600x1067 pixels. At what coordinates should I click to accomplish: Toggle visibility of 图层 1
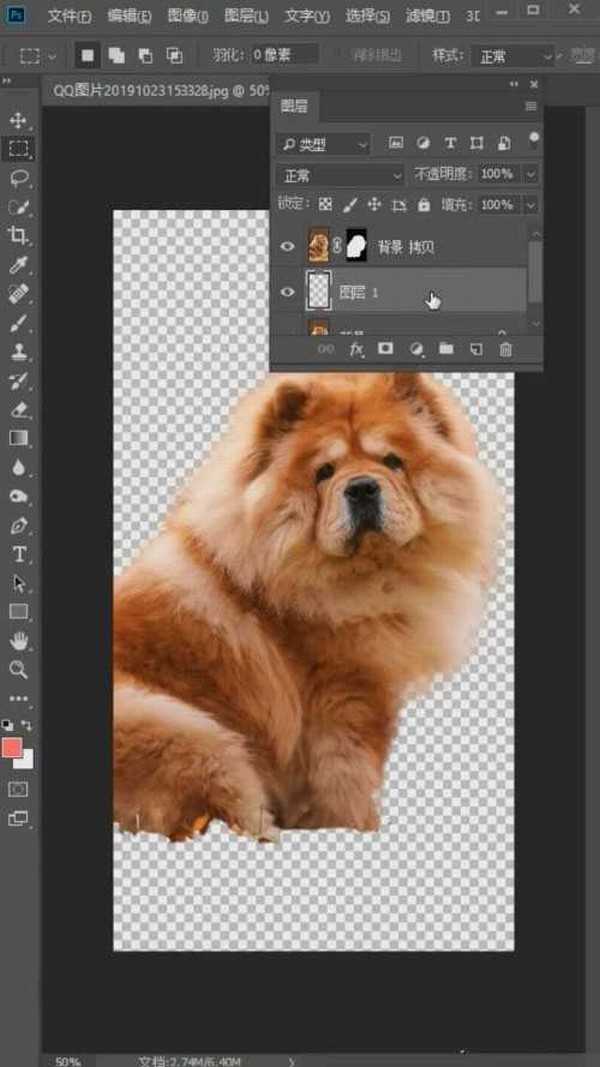click(288, 292)
